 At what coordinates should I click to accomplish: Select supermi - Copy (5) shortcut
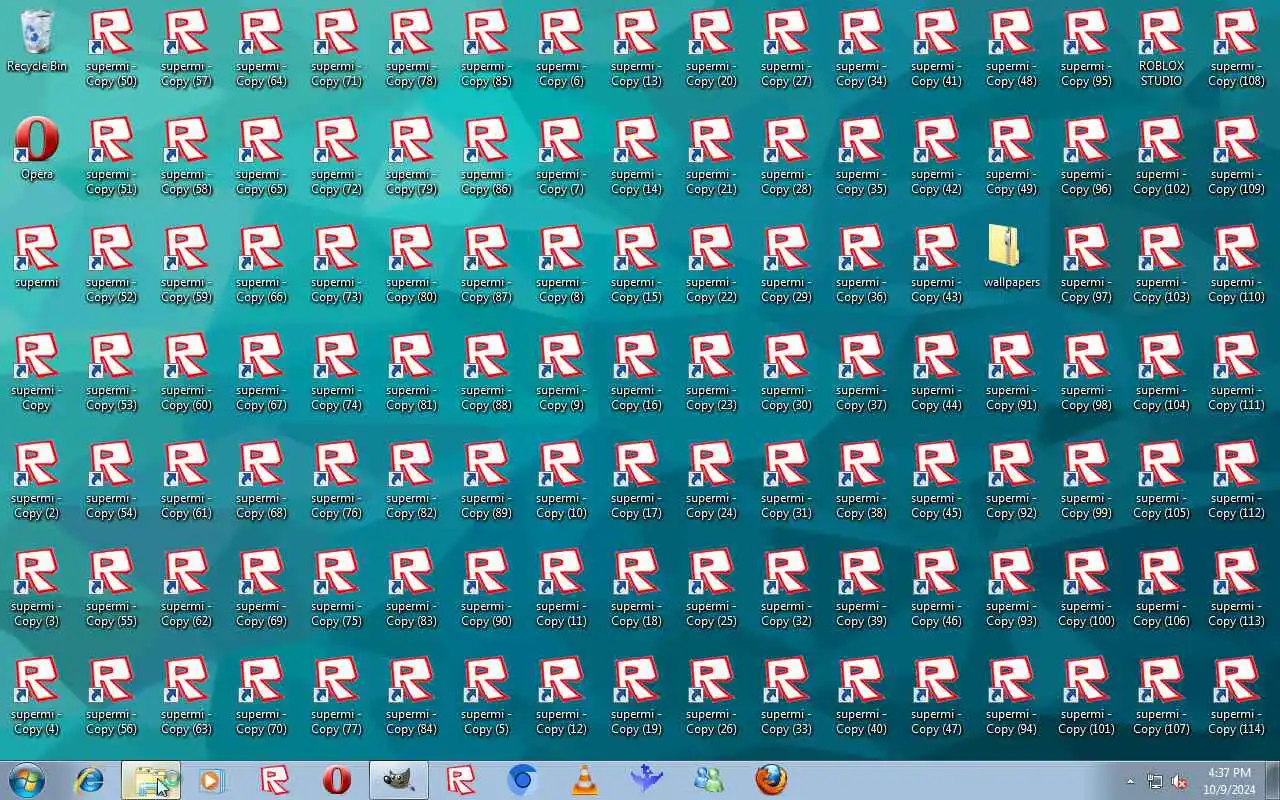pyautogui.click(x=487, y=696)
